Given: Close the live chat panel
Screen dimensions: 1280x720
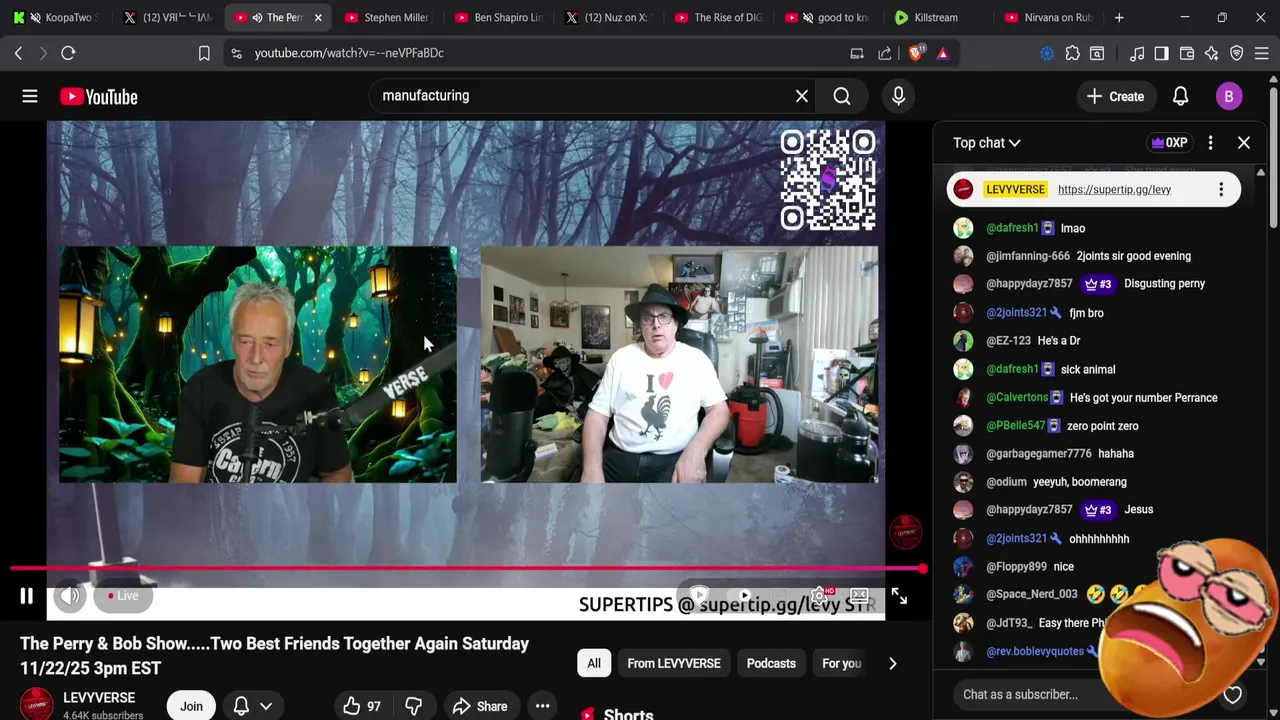Looking at the screenshot, I should [1244, 143].
